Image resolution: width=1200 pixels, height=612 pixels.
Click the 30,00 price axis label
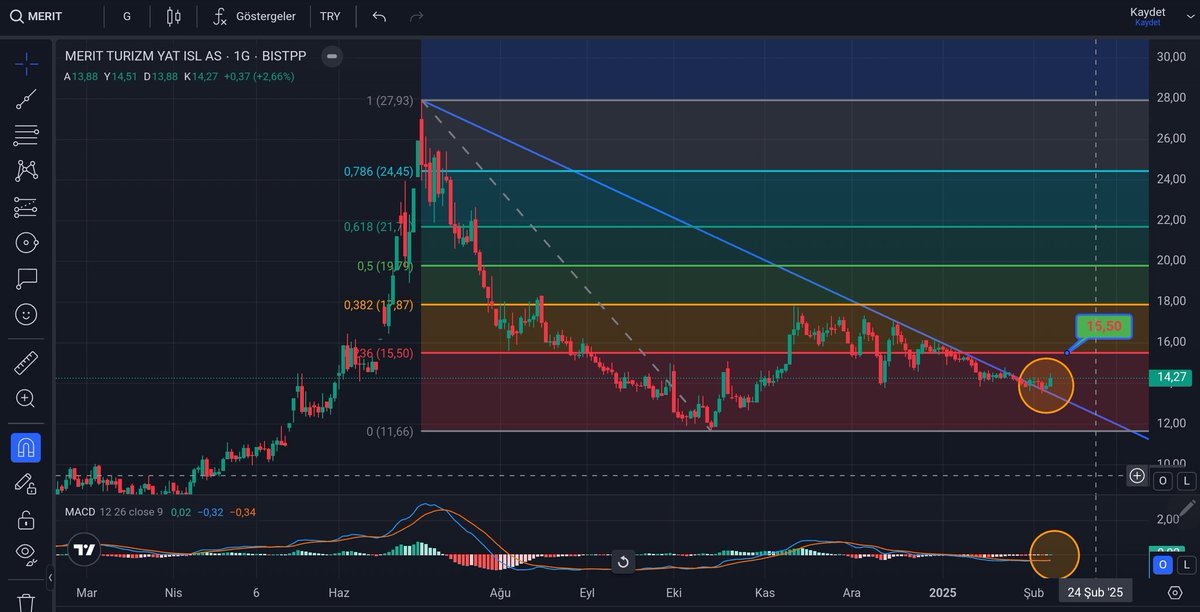point(1171,56)
